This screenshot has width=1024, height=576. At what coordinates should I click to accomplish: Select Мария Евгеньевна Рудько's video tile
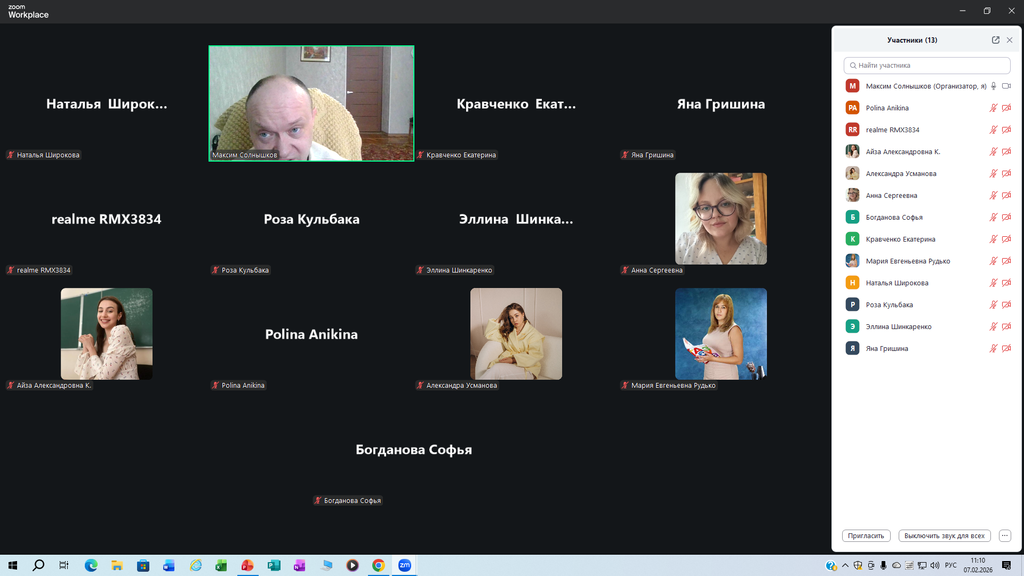pos(720,334)
